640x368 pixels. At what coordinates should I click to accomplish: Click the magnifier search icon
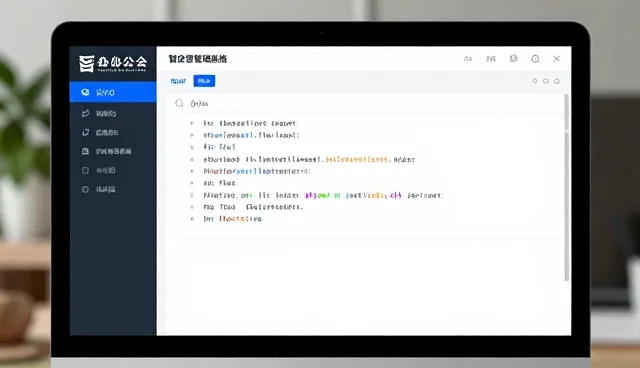point(179,103)
